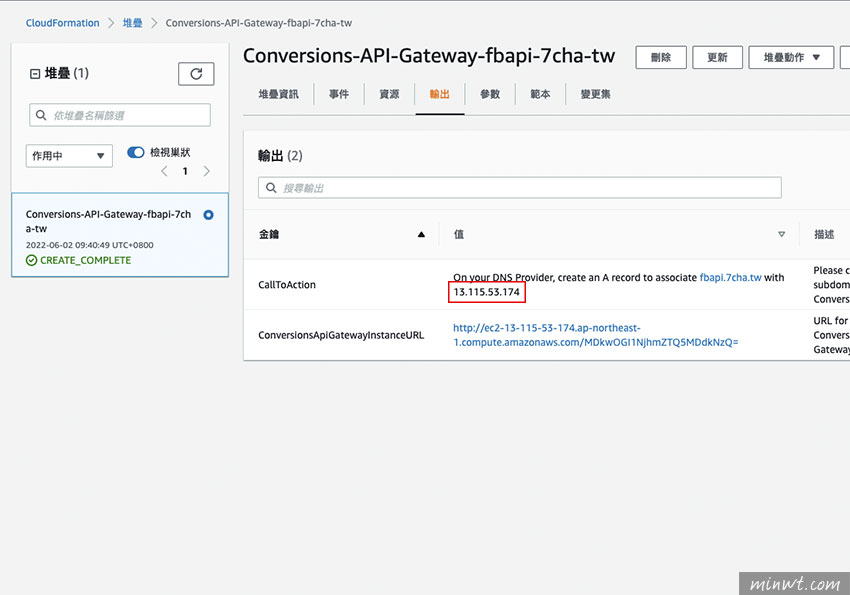The image size is (850, 595).
Task: Go to next page of stacks
Action: [207, 171]
